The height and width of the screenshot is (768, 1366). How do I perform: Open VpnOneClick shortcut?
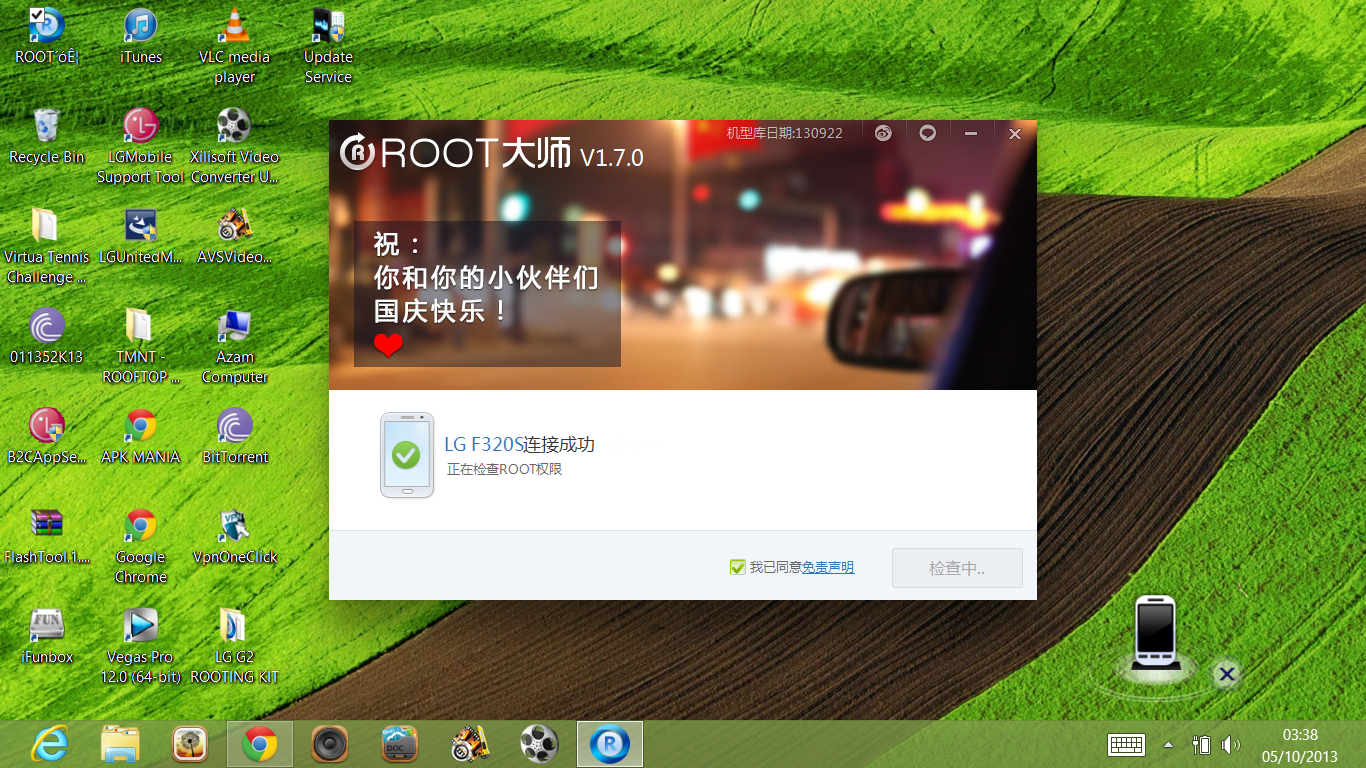234,536
